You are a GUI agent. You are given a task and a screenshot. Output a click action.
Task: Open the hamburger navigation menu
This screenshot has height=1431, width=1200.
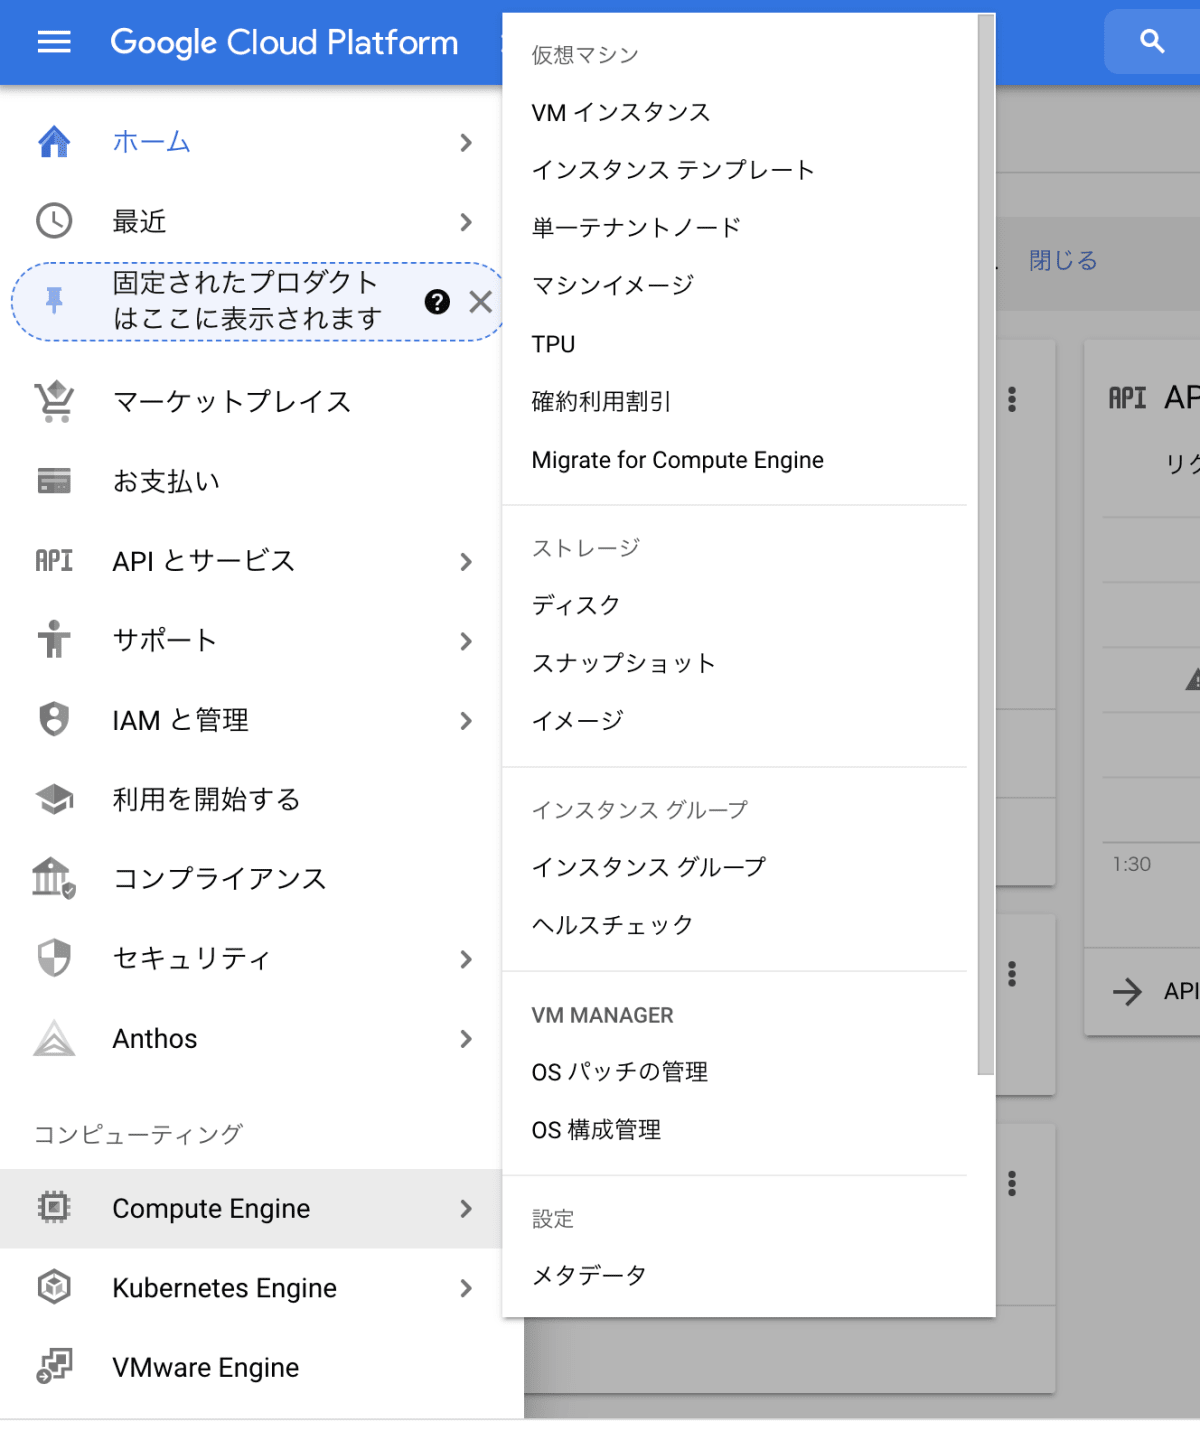point(54,42)
